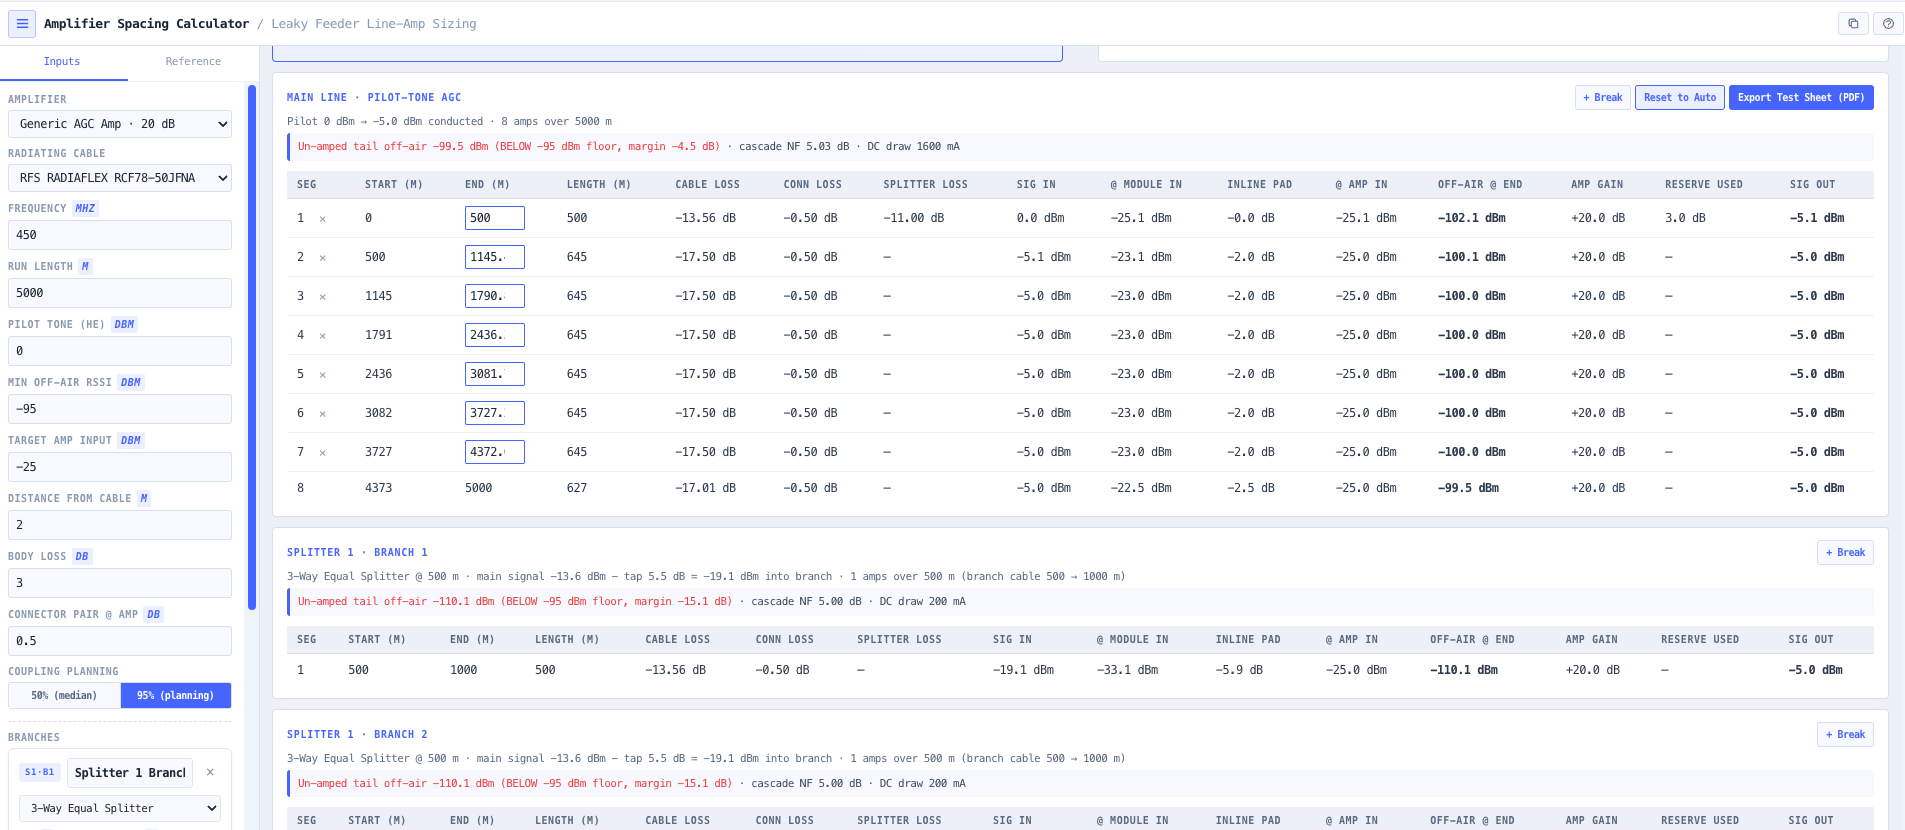Click the -102.1 dBm off-air value
Viewport: 1905px width, 830px height.
click(x=1471, y=218)
